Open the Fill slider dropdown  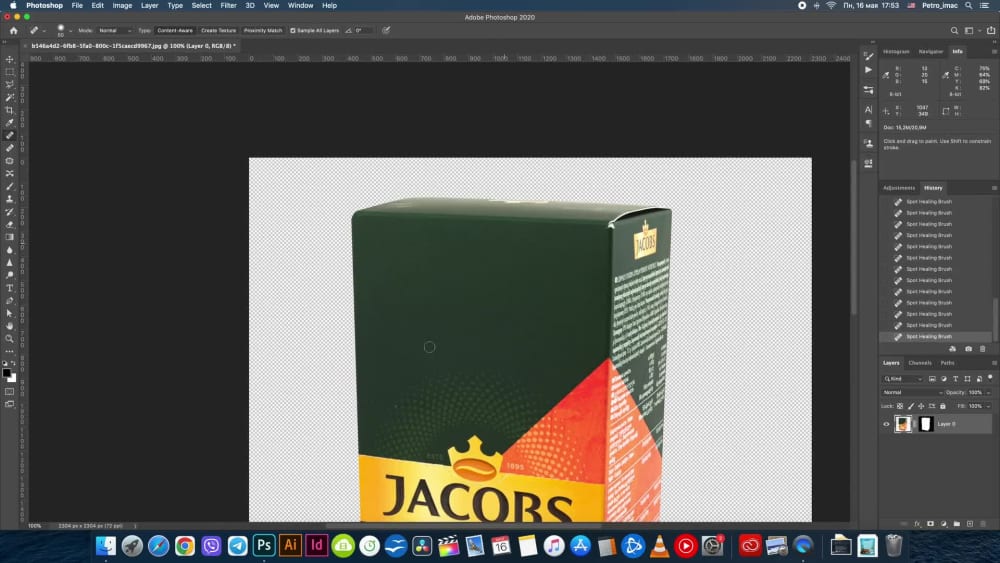(989, 406)
